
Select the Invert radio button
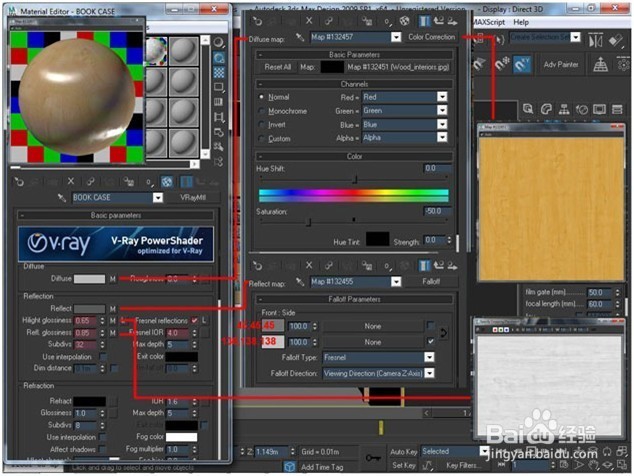(261, 125)
